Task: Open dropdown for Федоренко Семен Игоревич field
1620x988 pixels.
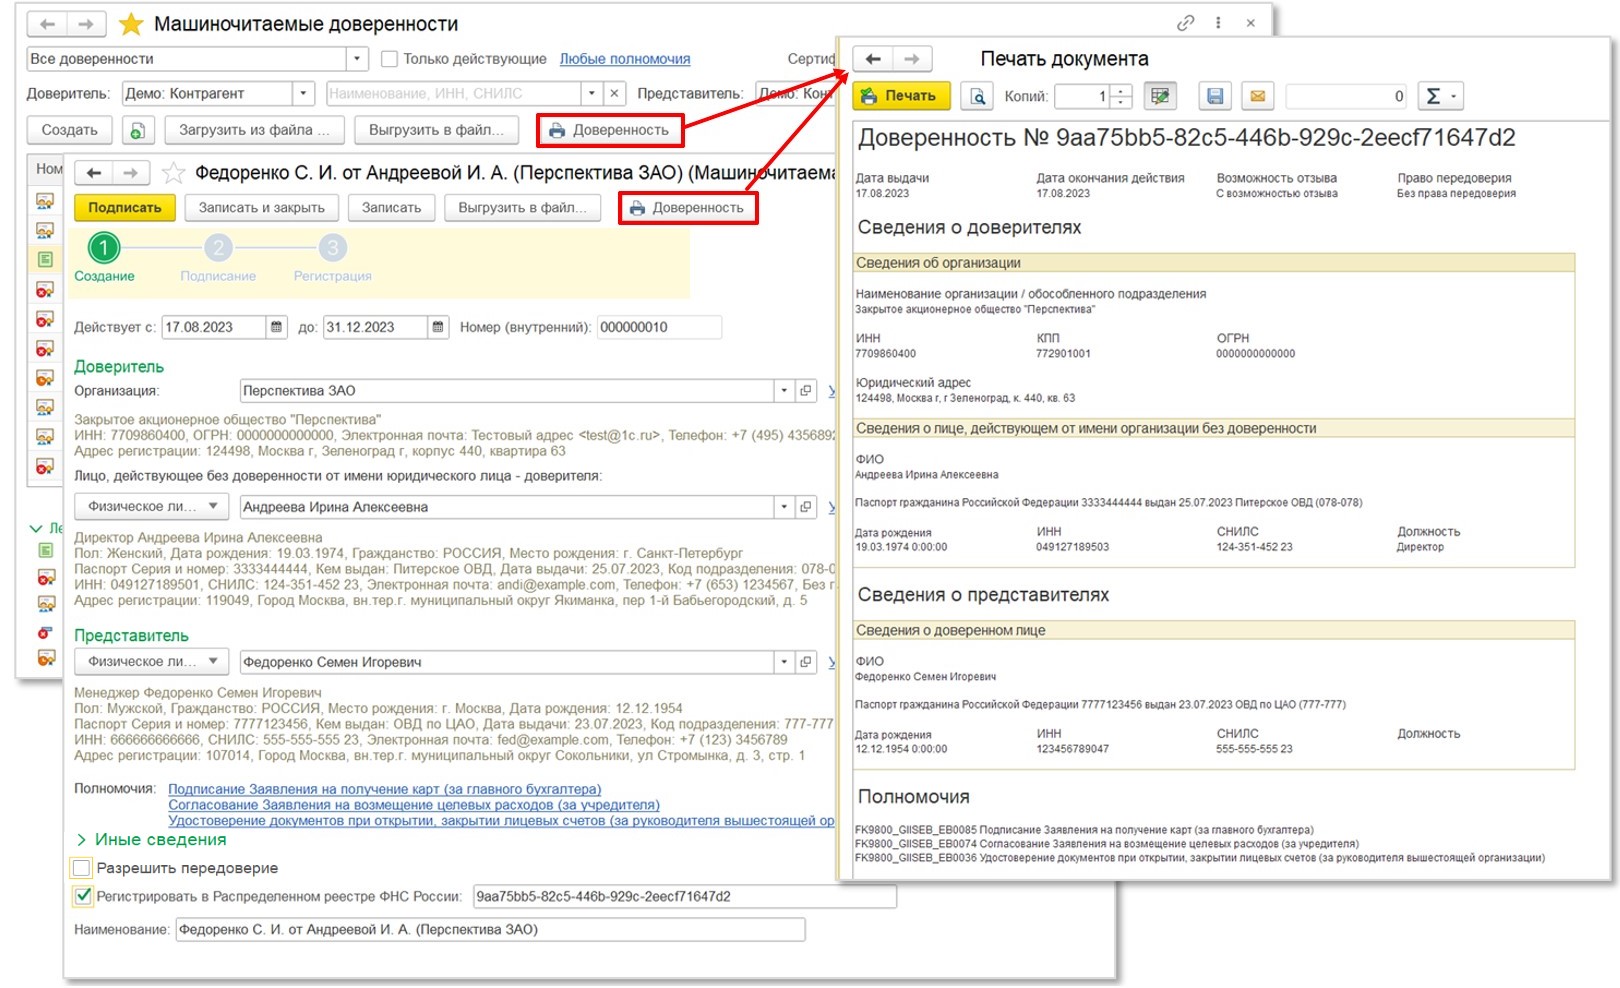Action: click(784, 662)
